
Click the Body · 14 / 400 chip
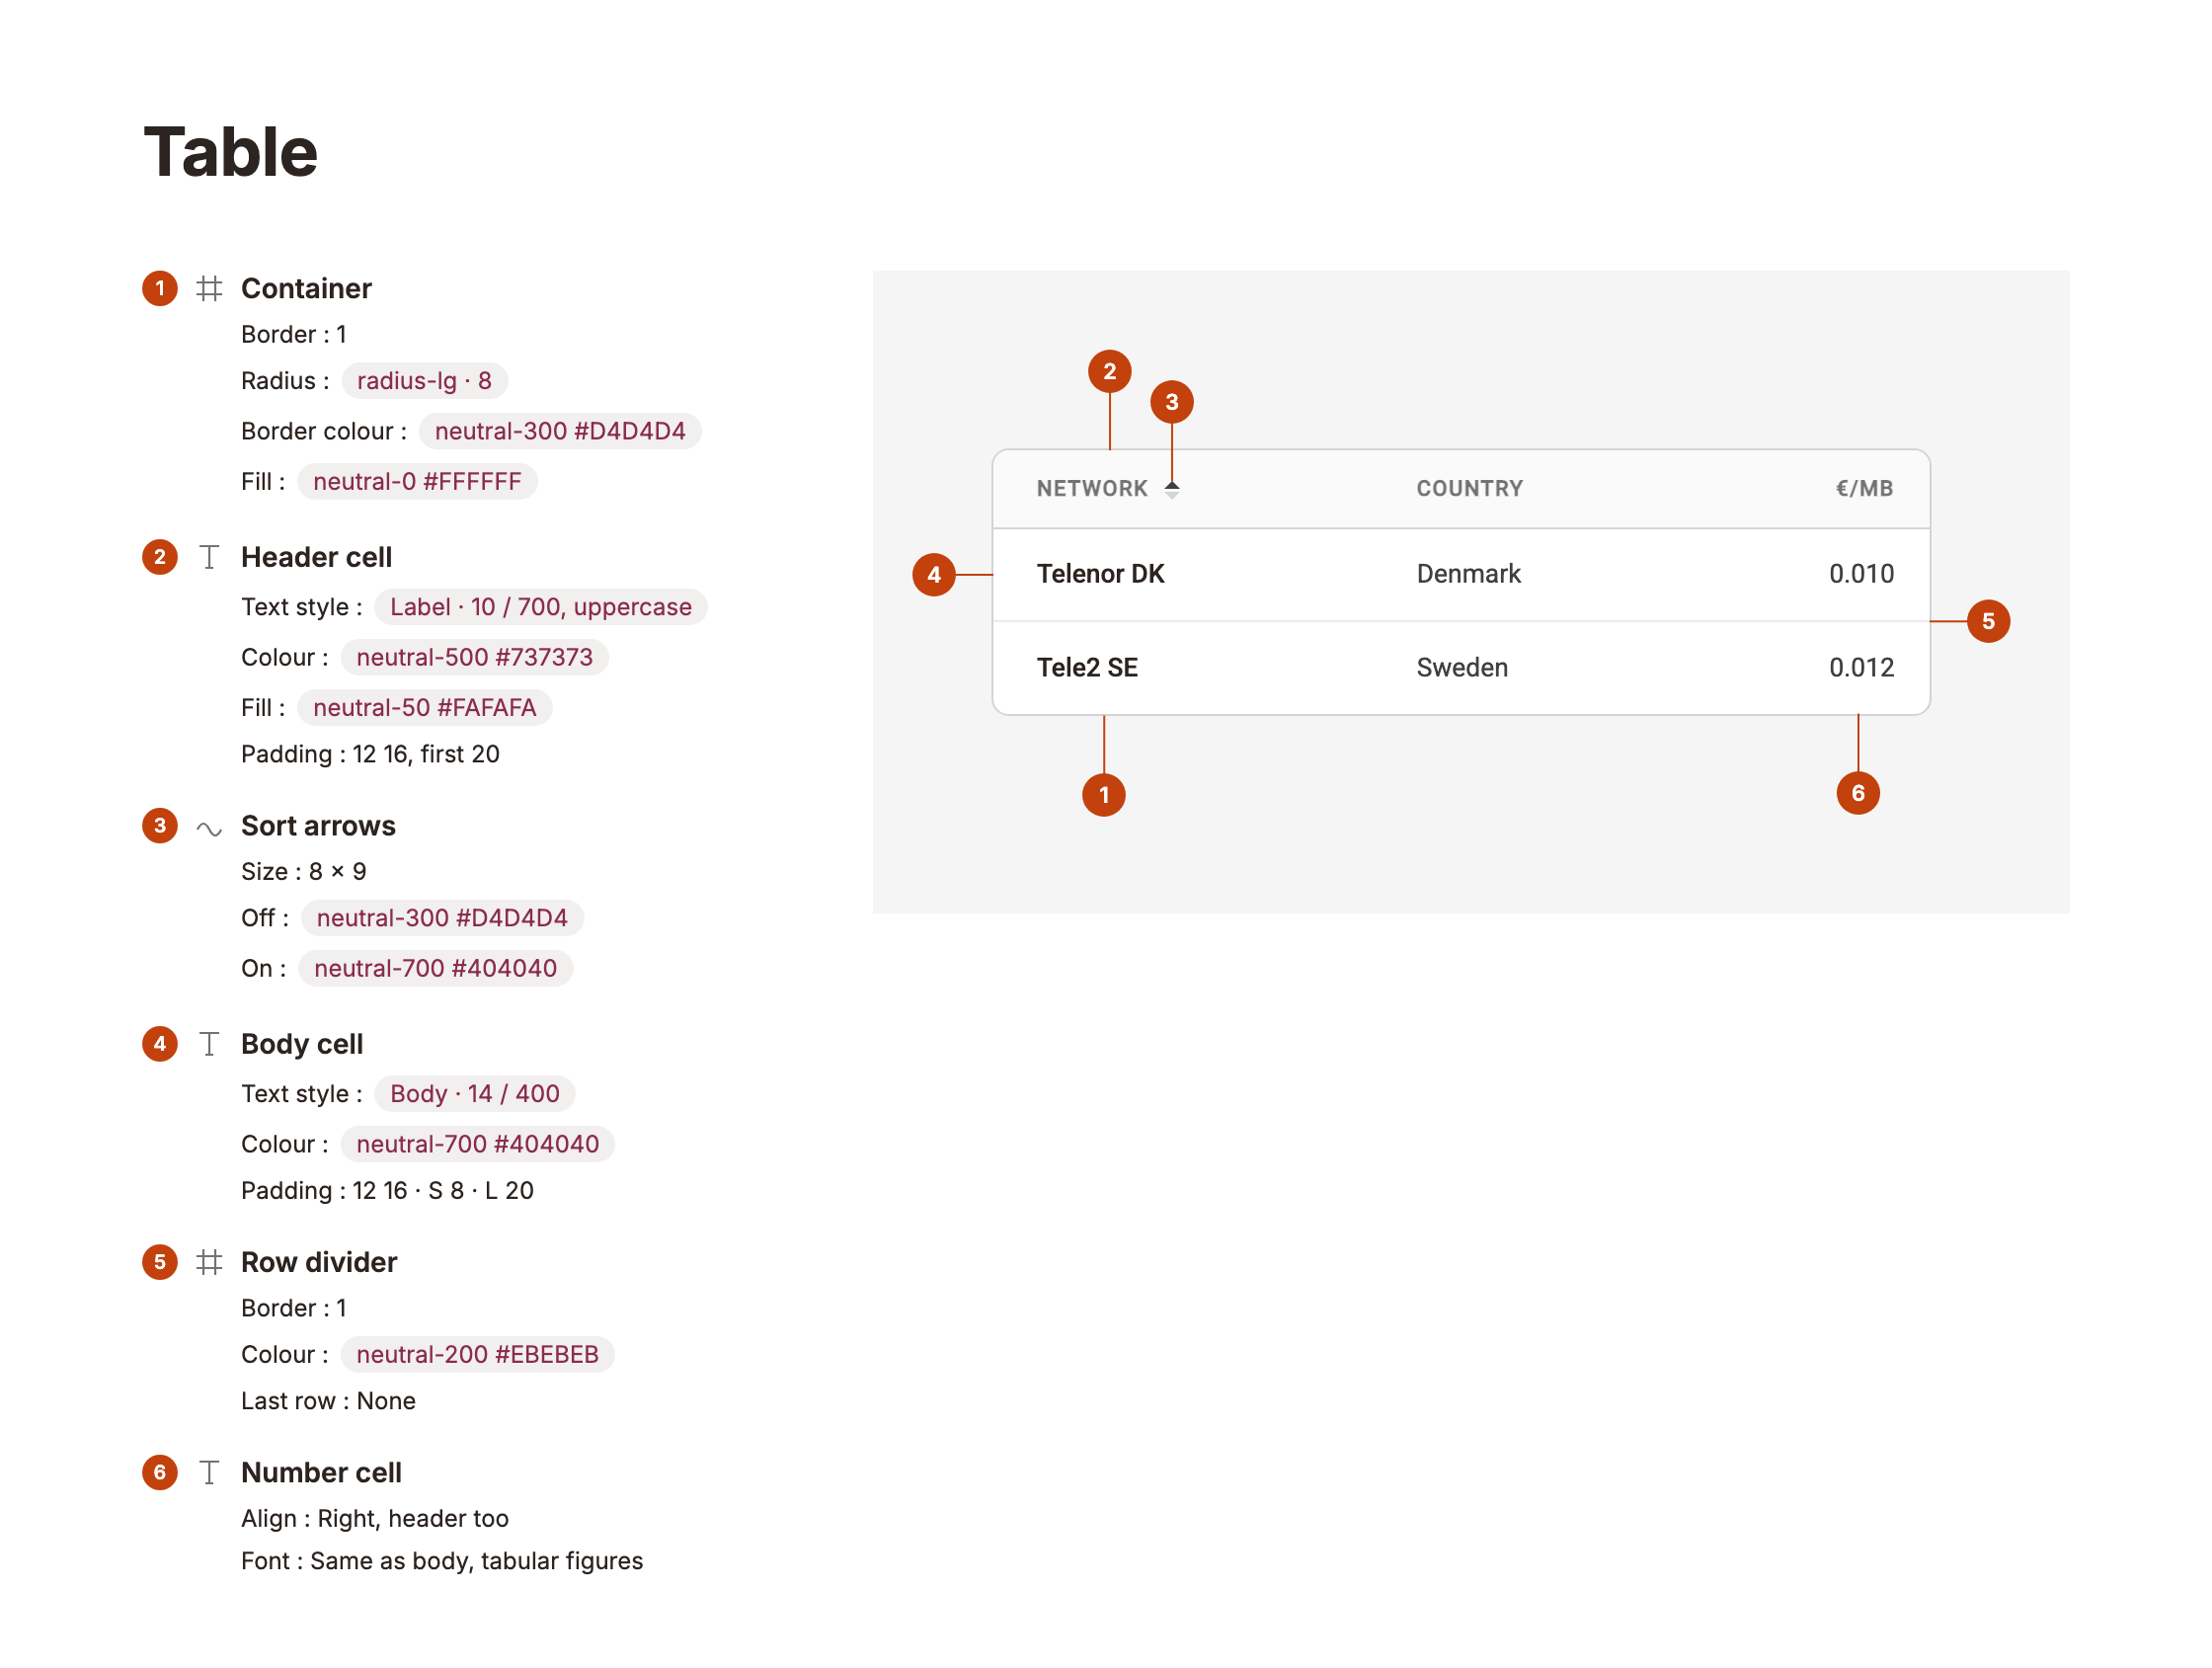(x=474, y=1094)
